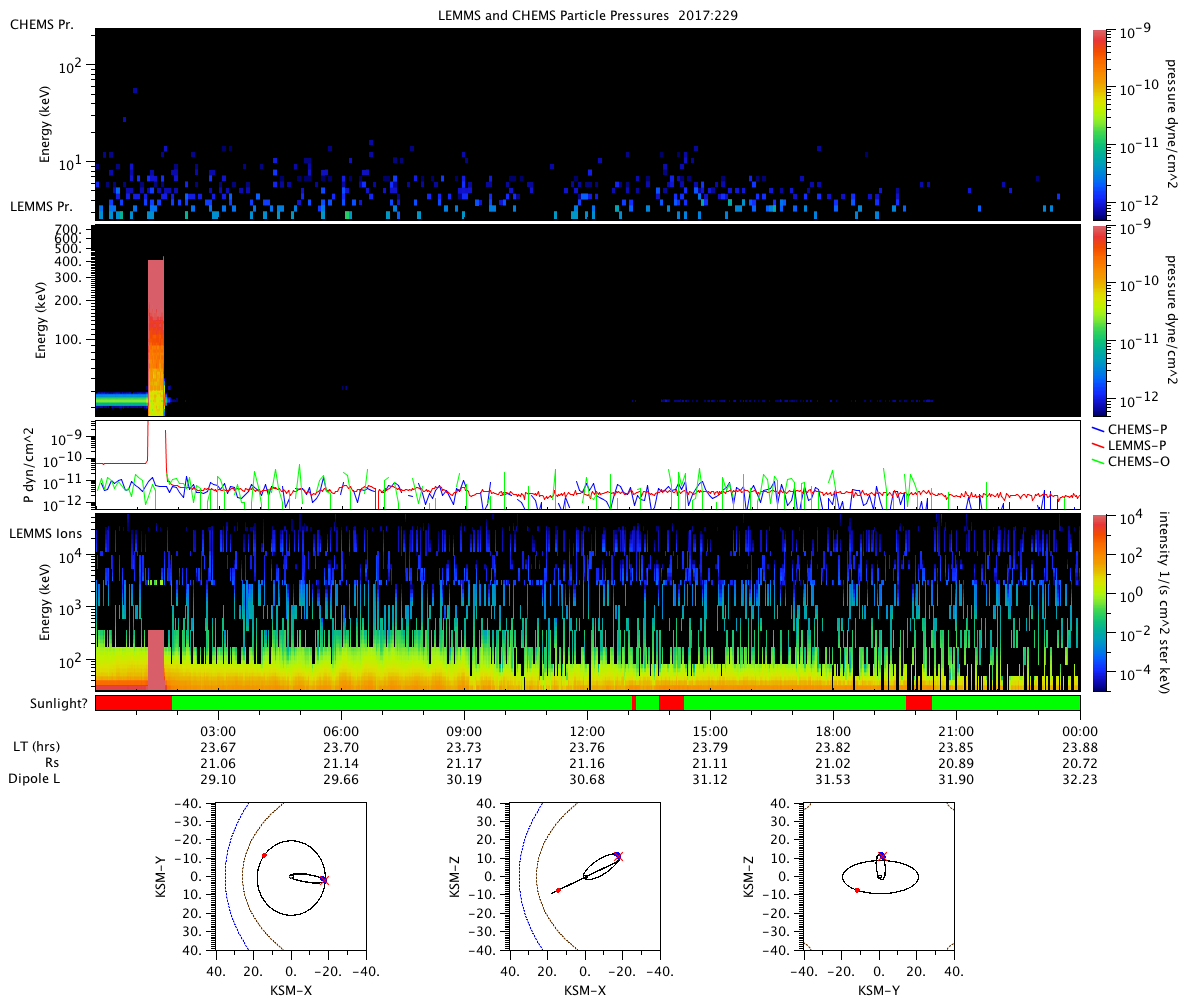1200x1000 pixels.
Task: Click the red Sunlight segment just before 15:00
Action: point(671,703)
